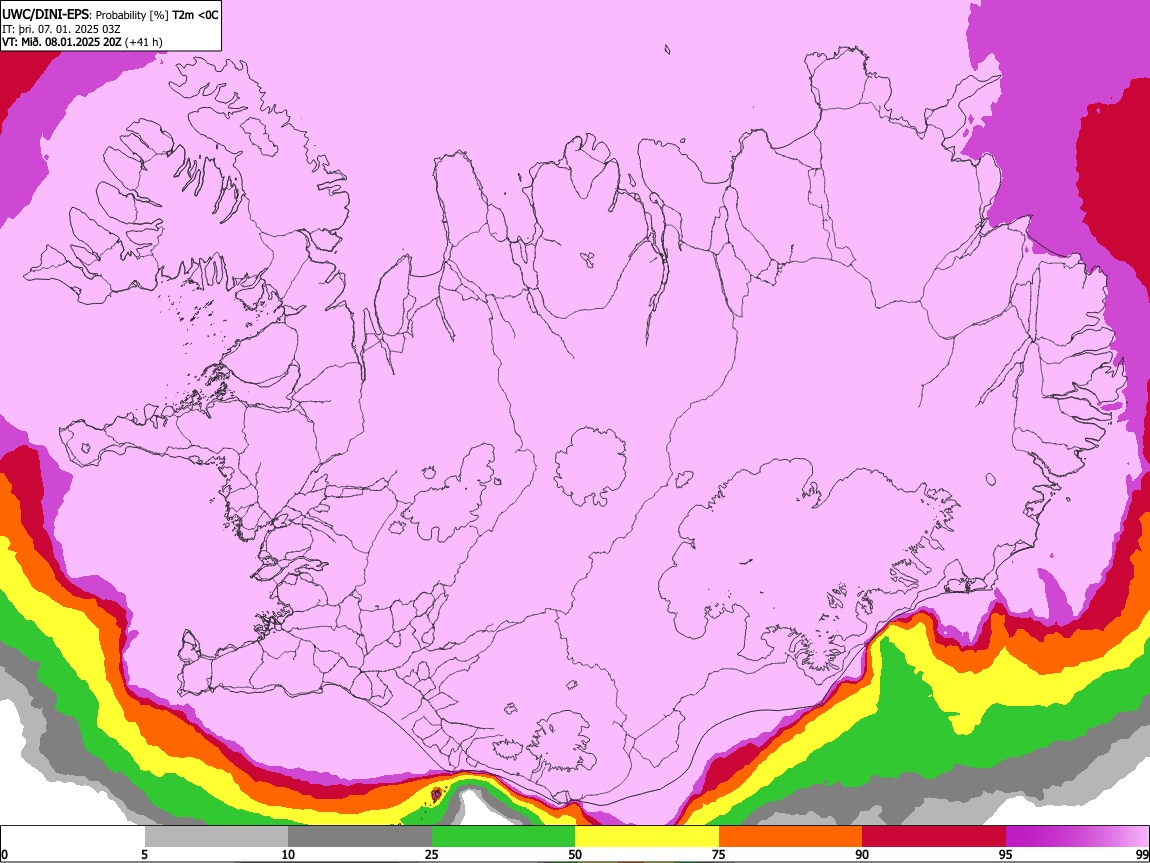Click the legend value '99'
Screen dimensions: 1150x863
pyautogui.click(x=1142, y=855)
